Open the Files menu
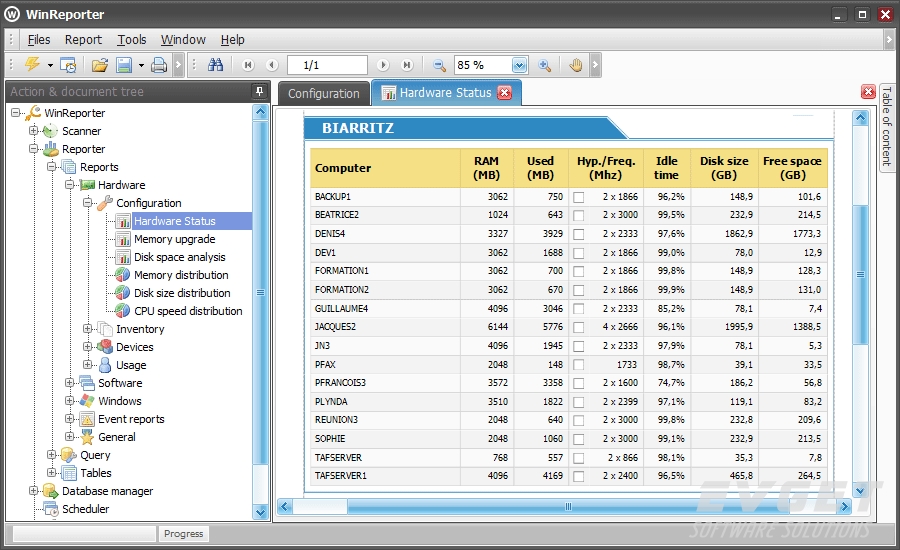The height and width of the screenshot is (550, 900). tap(39, 40)
